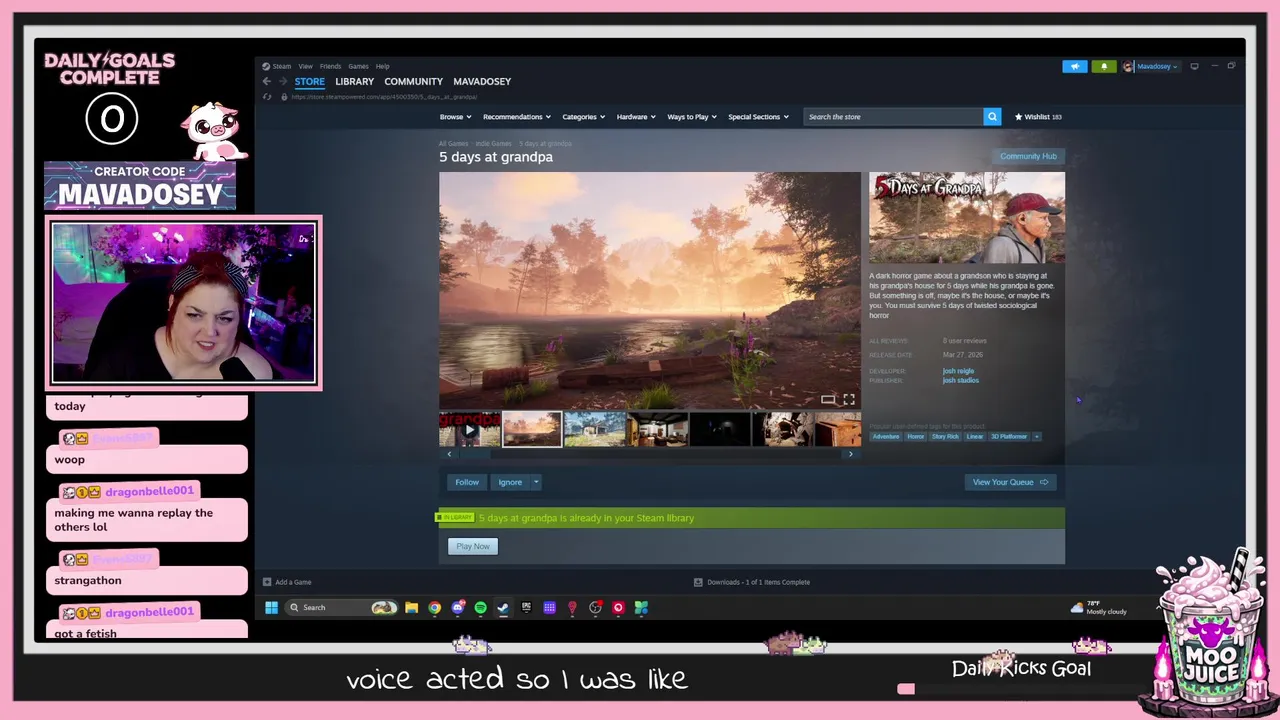Viewport: 1280px width, 720px height.
Task: Select the STORE tab
Action: click(x=310, y=81)
